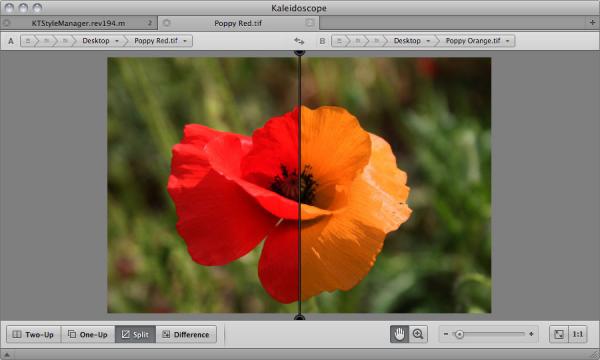The height and width of the screenshot is (360, 600).
Task: Set zoom to 1:1 actual size
Action: click(578, 334)
